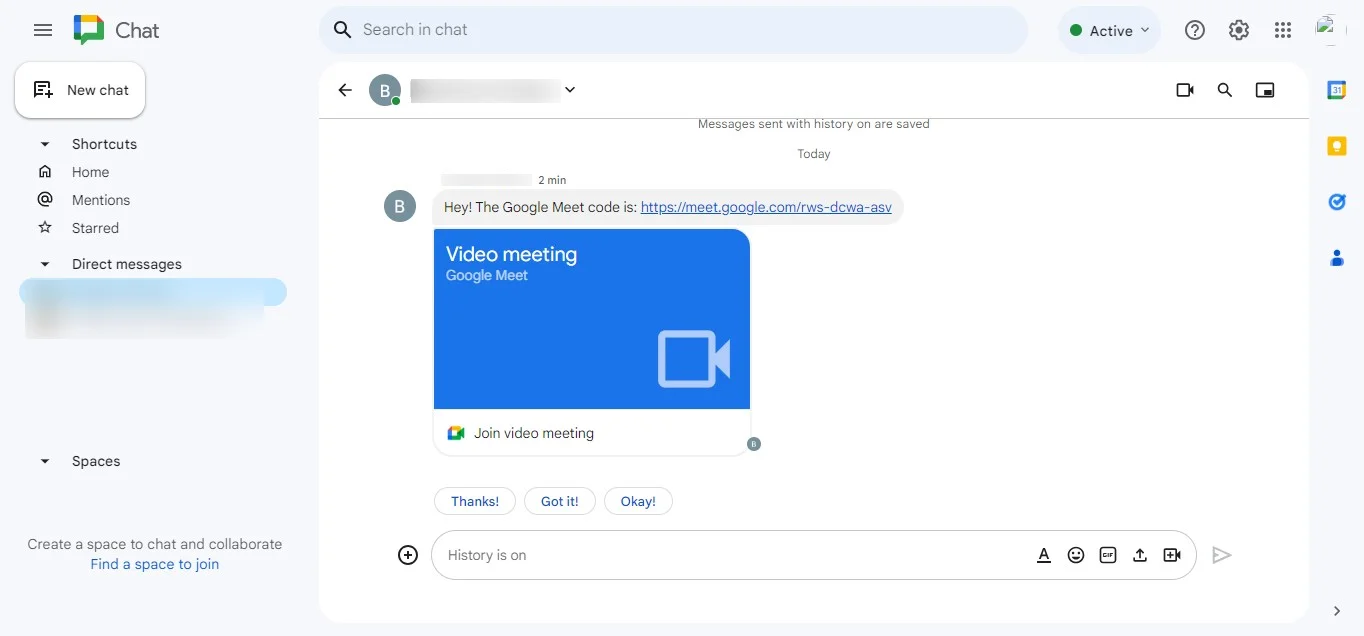The width and height of the screenshot is (1364, 636).
Task: Upload a file to the chat
Action: [1140, 555]
